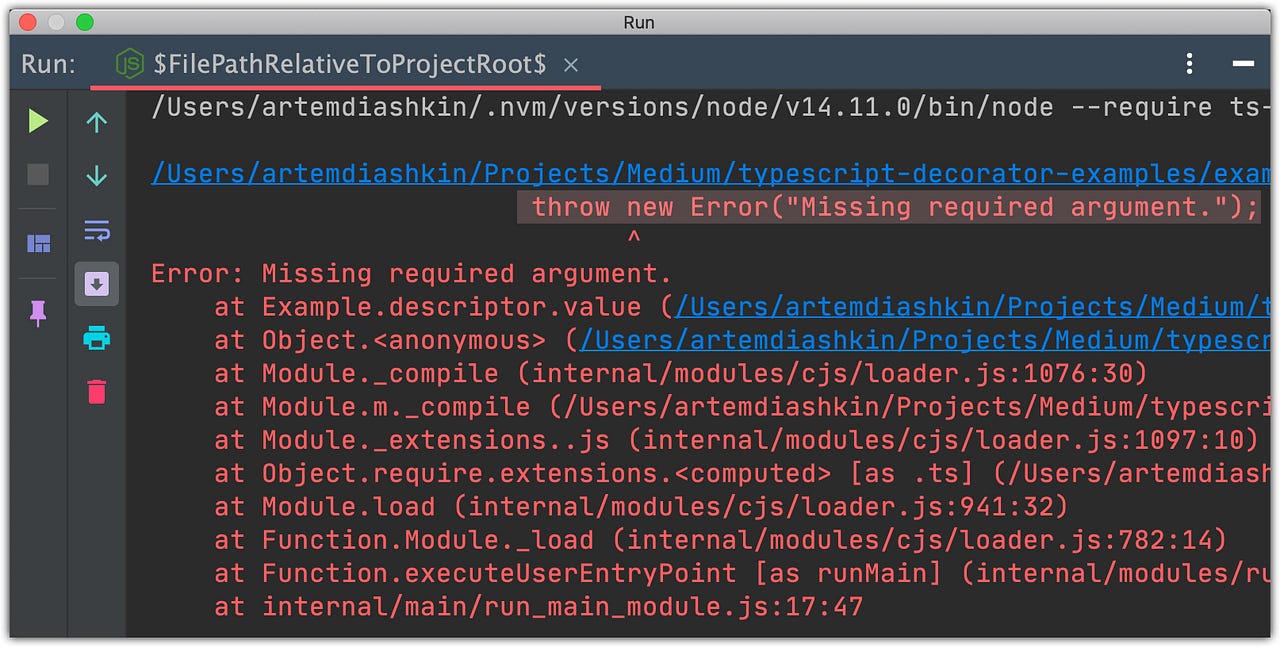Open the more options kebab menu
The width and height of the screenshot is (1280, 647).
tap(1189, 63)
